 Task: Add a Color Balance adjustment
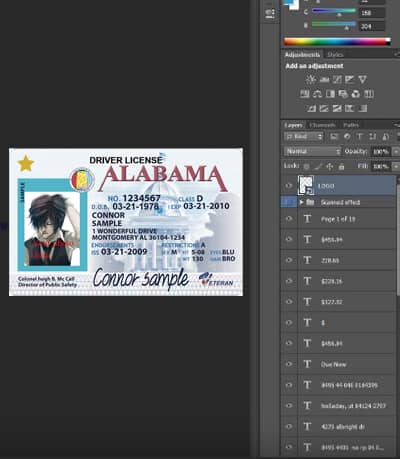click(317, 94)
